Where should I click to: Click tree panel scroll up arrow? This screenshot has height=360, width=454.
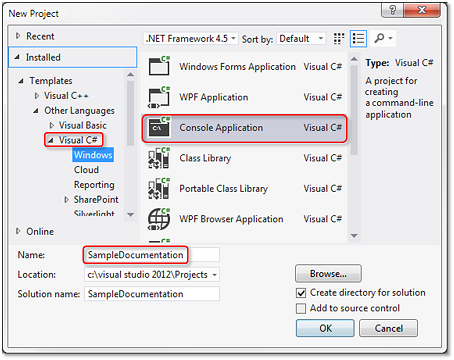tap(131, 74)
